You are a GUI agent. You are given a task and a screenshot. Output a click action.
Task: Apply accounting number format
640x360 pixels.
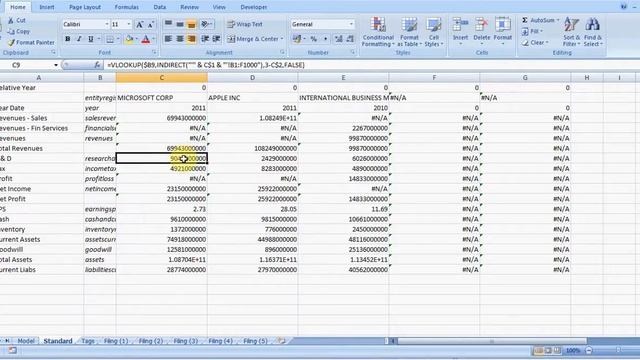point(297,39)
